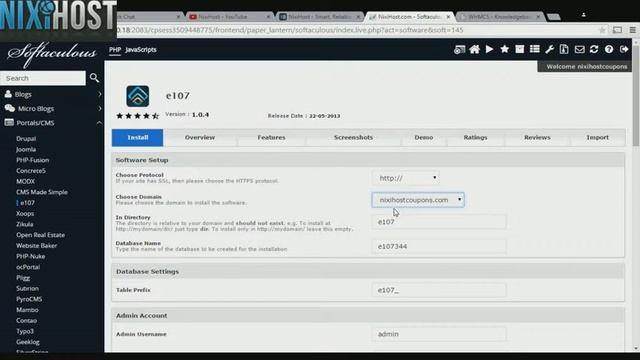Switch to the Features tab

click(x=271, y=138)
